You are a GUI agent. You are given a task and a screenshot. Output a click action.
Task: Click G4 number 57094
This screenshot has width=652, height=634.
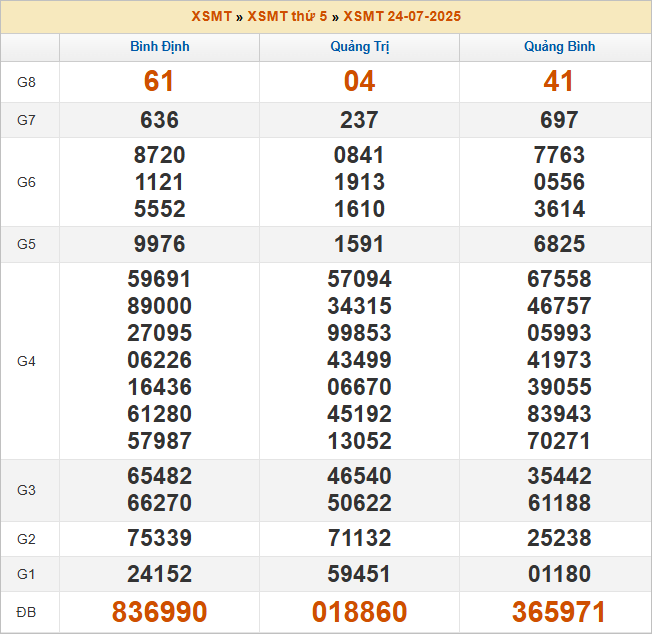359,279
